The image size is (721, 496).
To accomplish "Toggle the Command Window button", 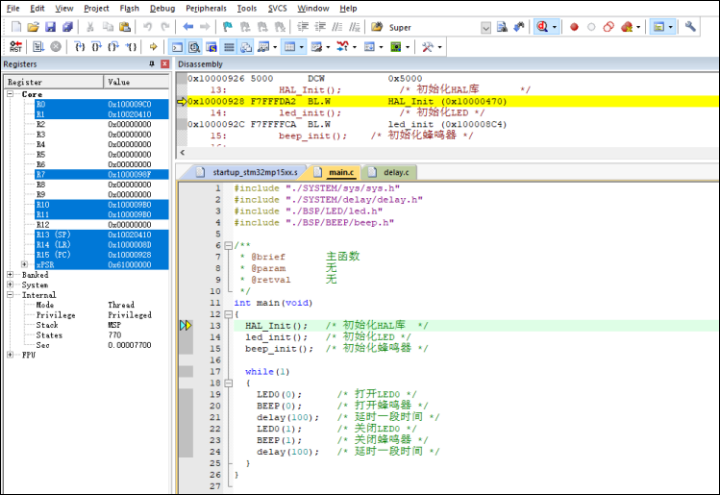I will [x=177, y=46].
